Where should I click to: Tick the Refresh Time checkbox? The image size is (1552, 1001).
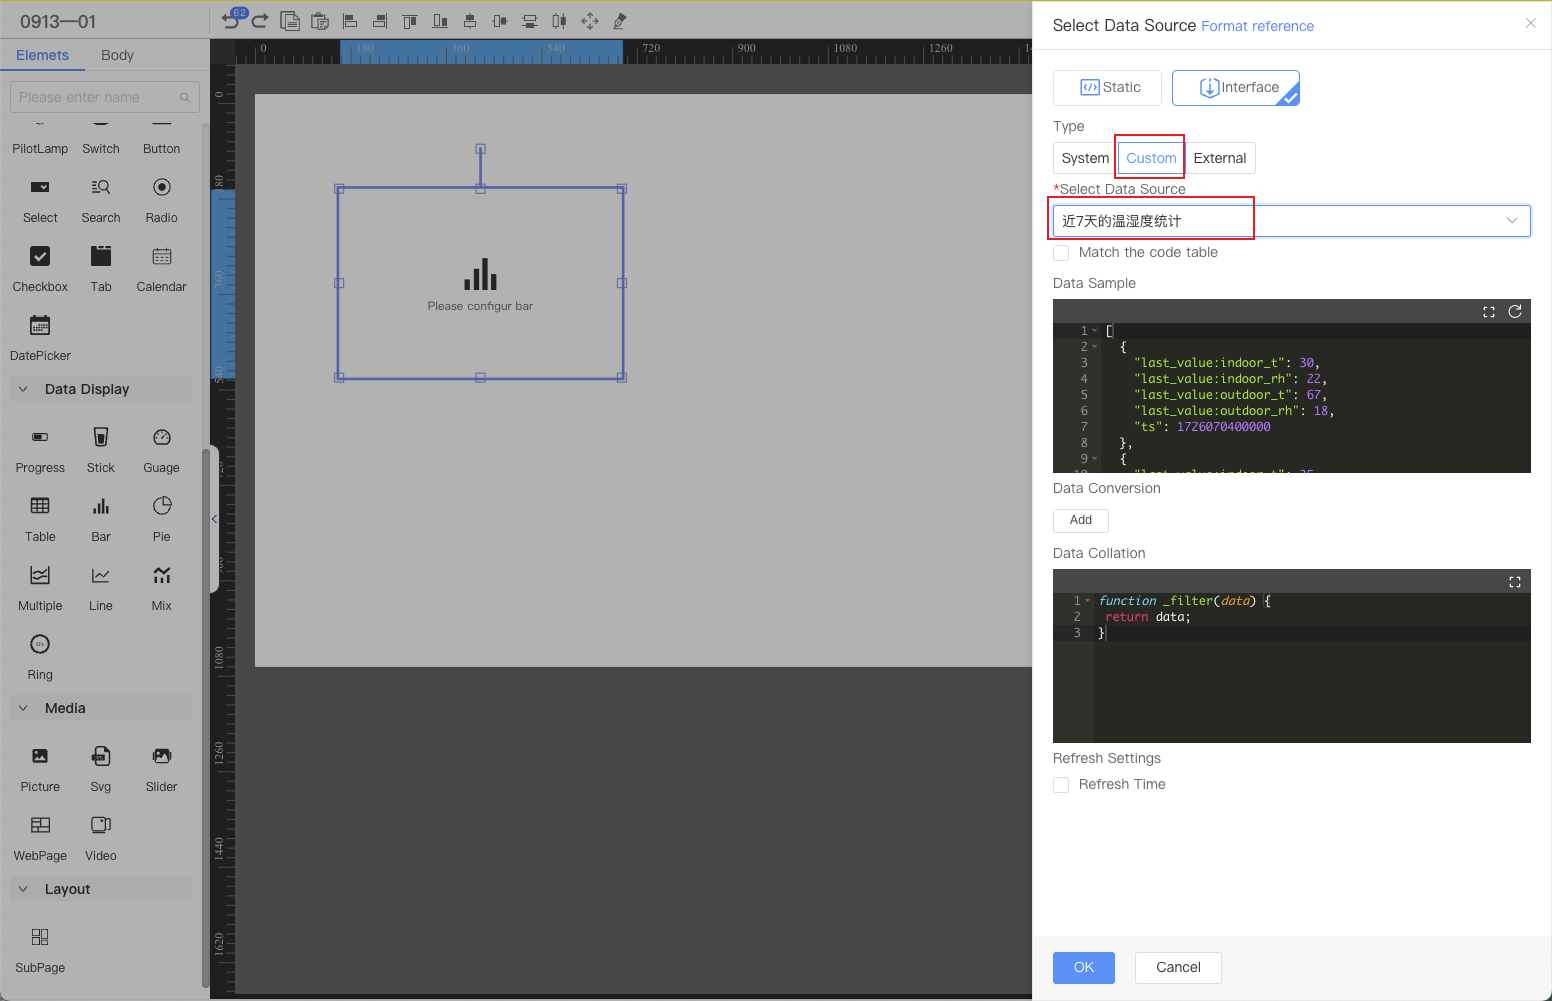tap(1062, 785)
